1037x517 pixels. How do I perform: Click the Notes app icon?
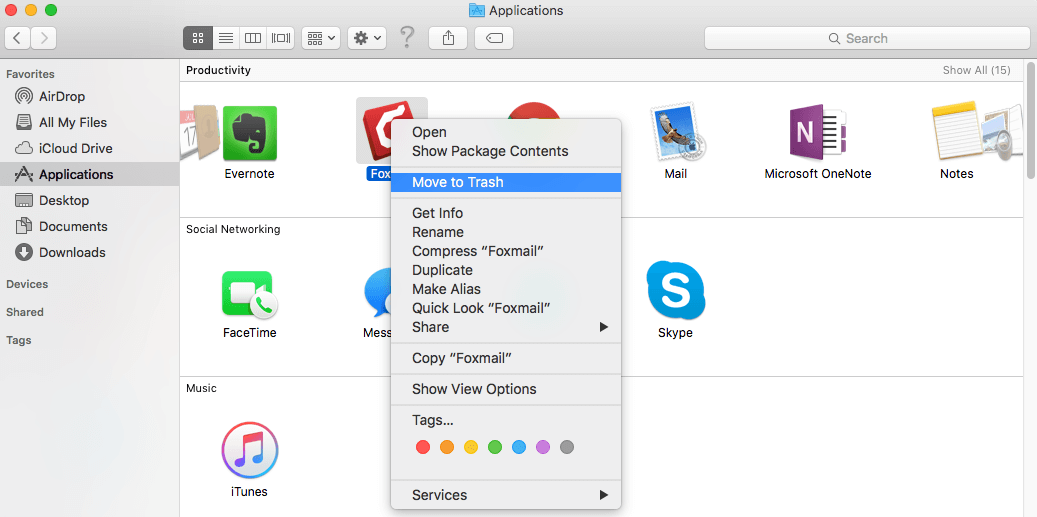point(955,132)
